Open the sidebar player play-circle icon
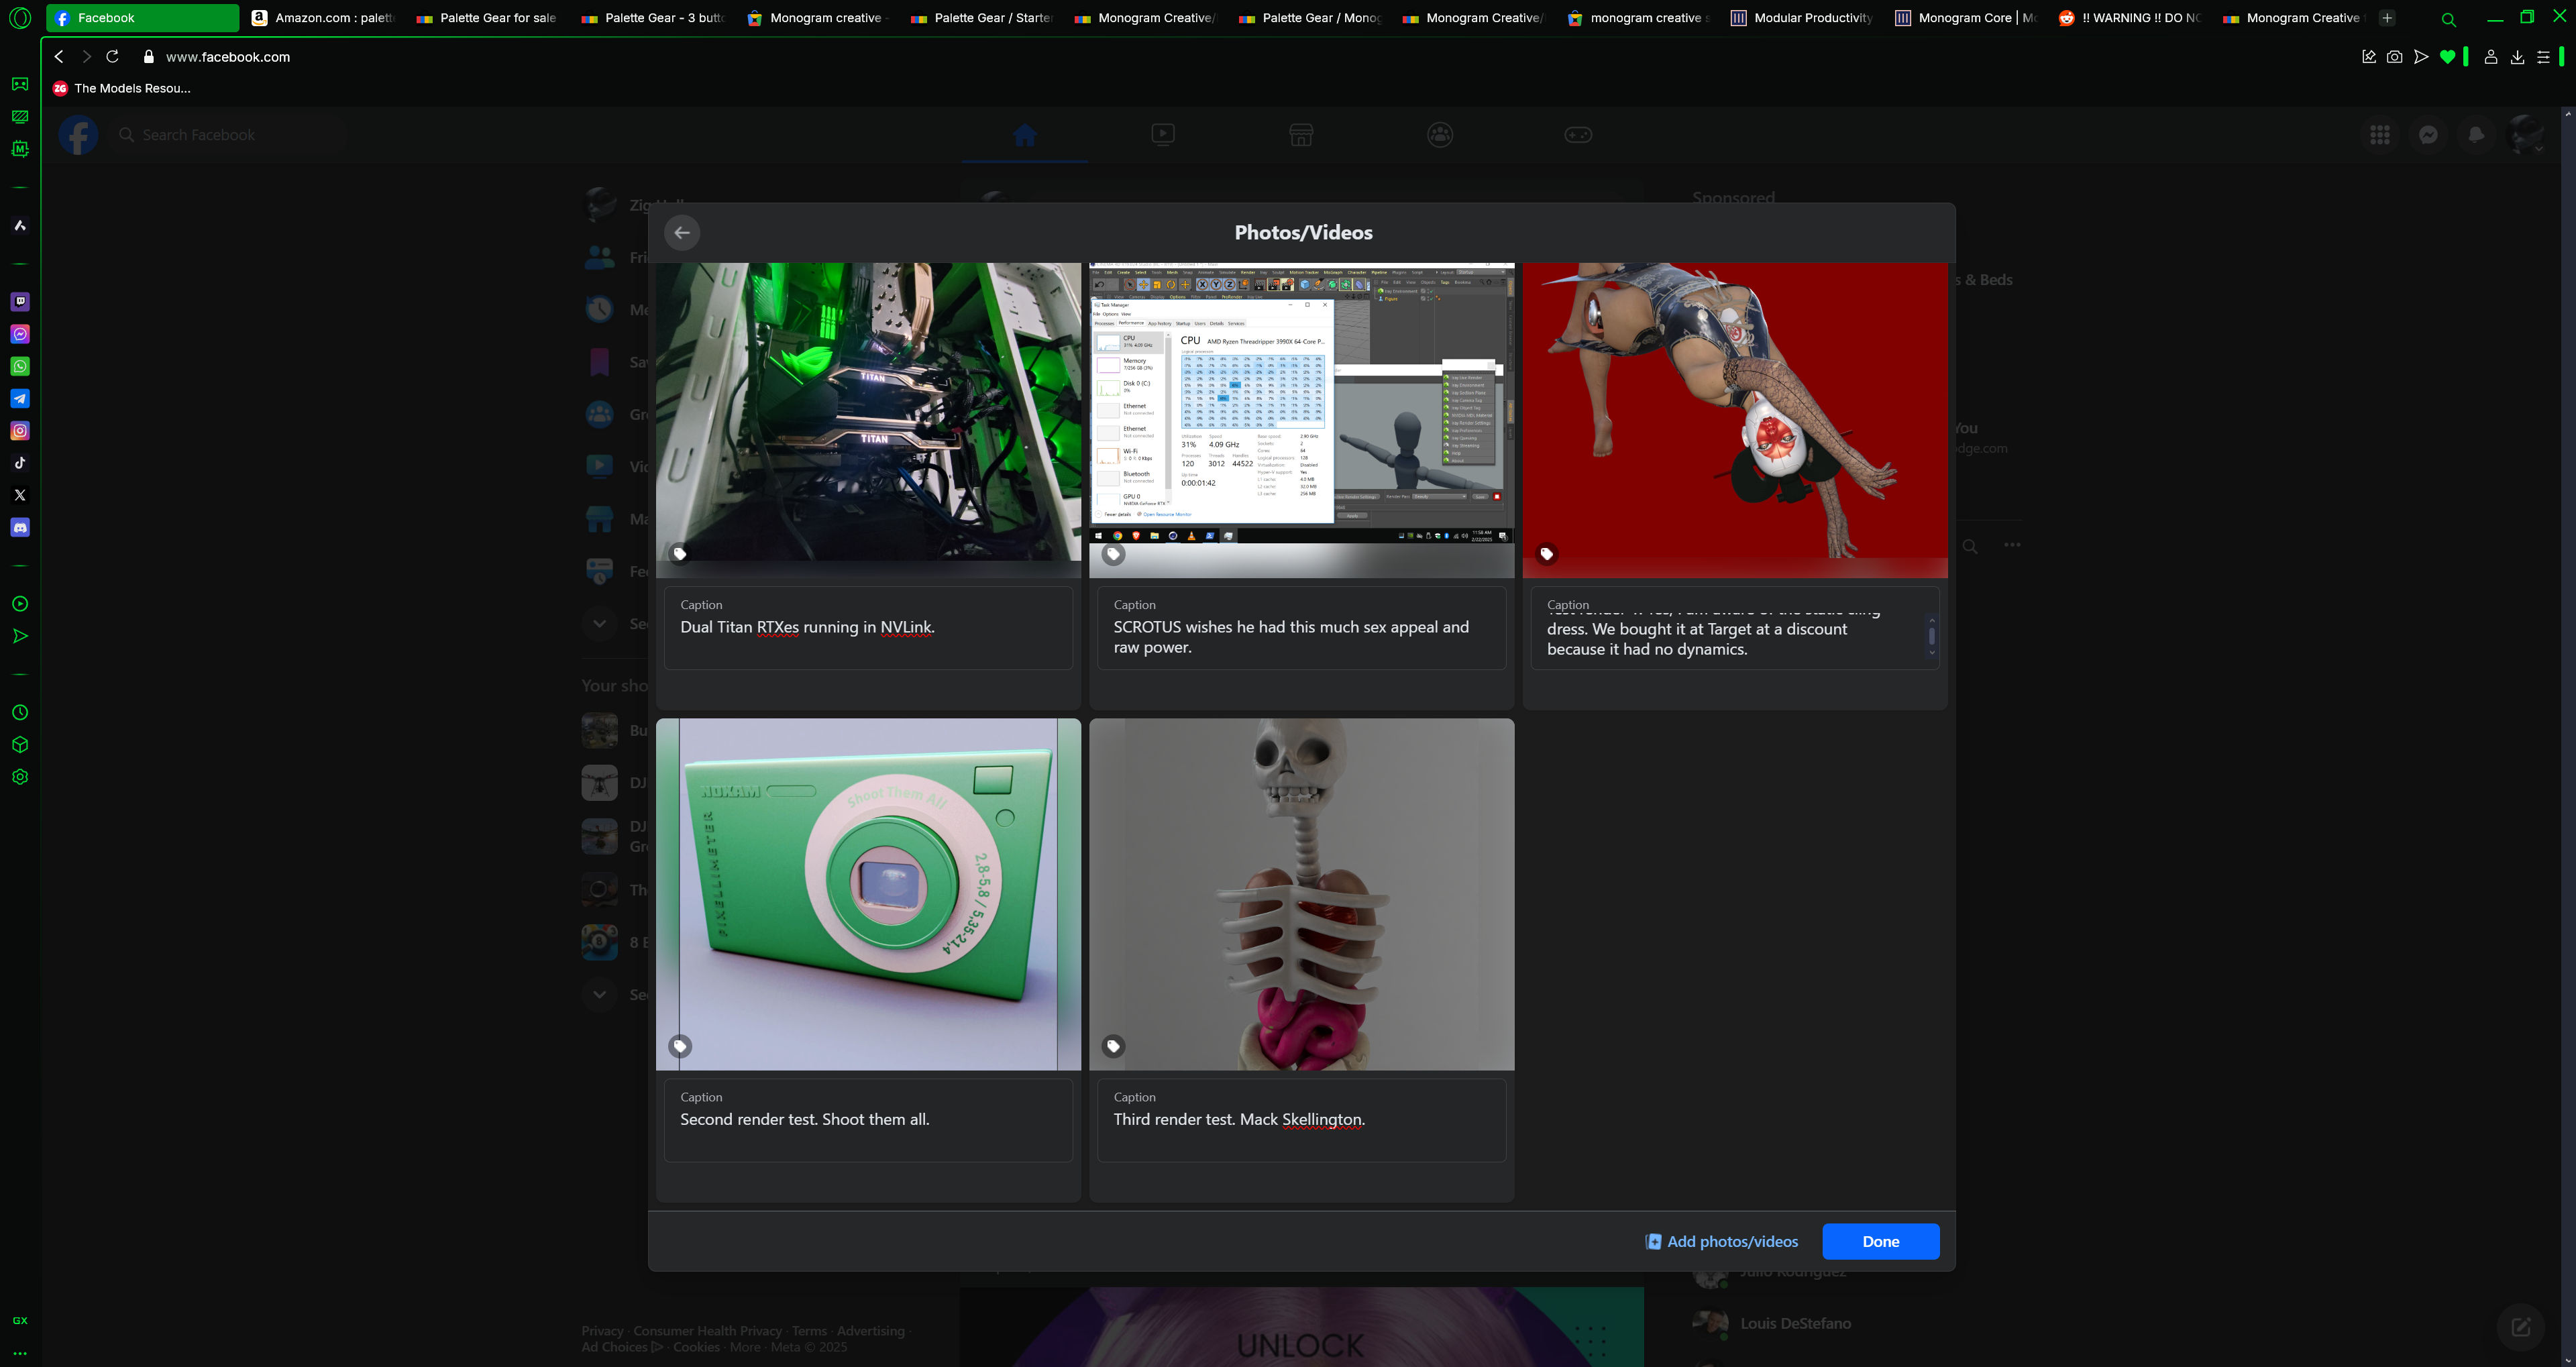 pyautogui.click(x=20, y=604)
